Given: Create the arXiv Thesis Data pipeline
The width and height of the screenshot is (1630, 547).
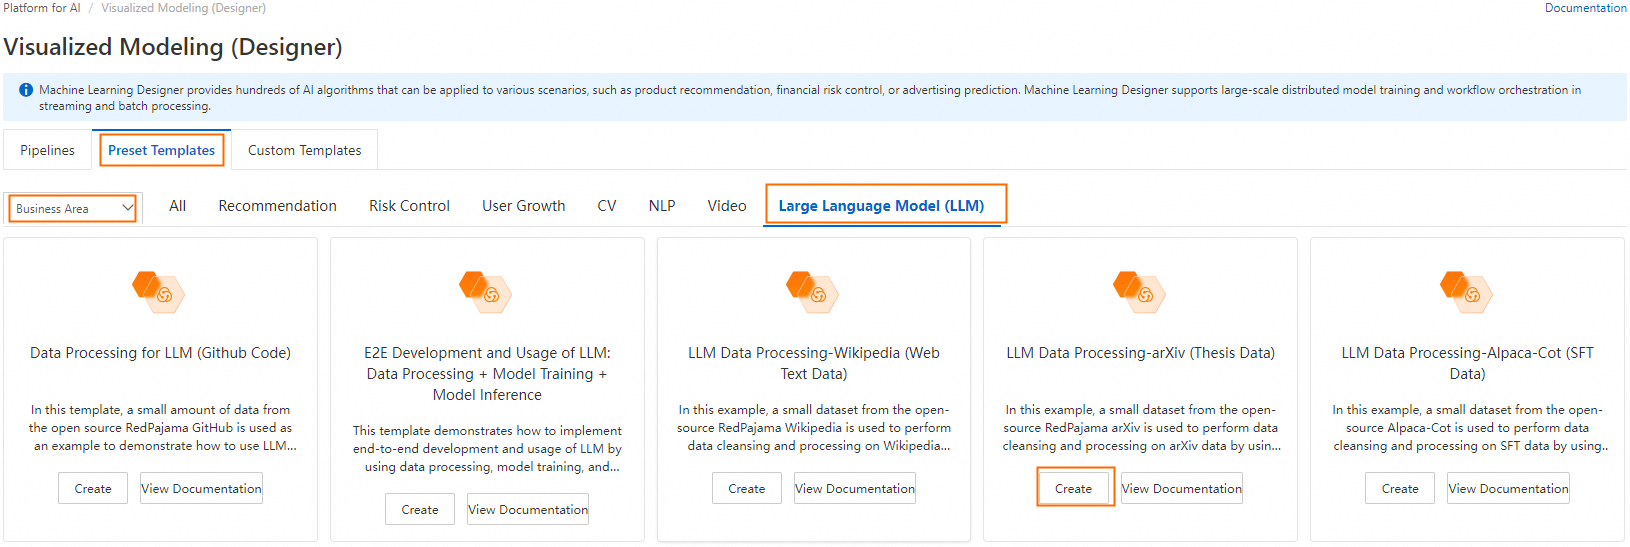Looking at the screenshot, I should 1073,488.
